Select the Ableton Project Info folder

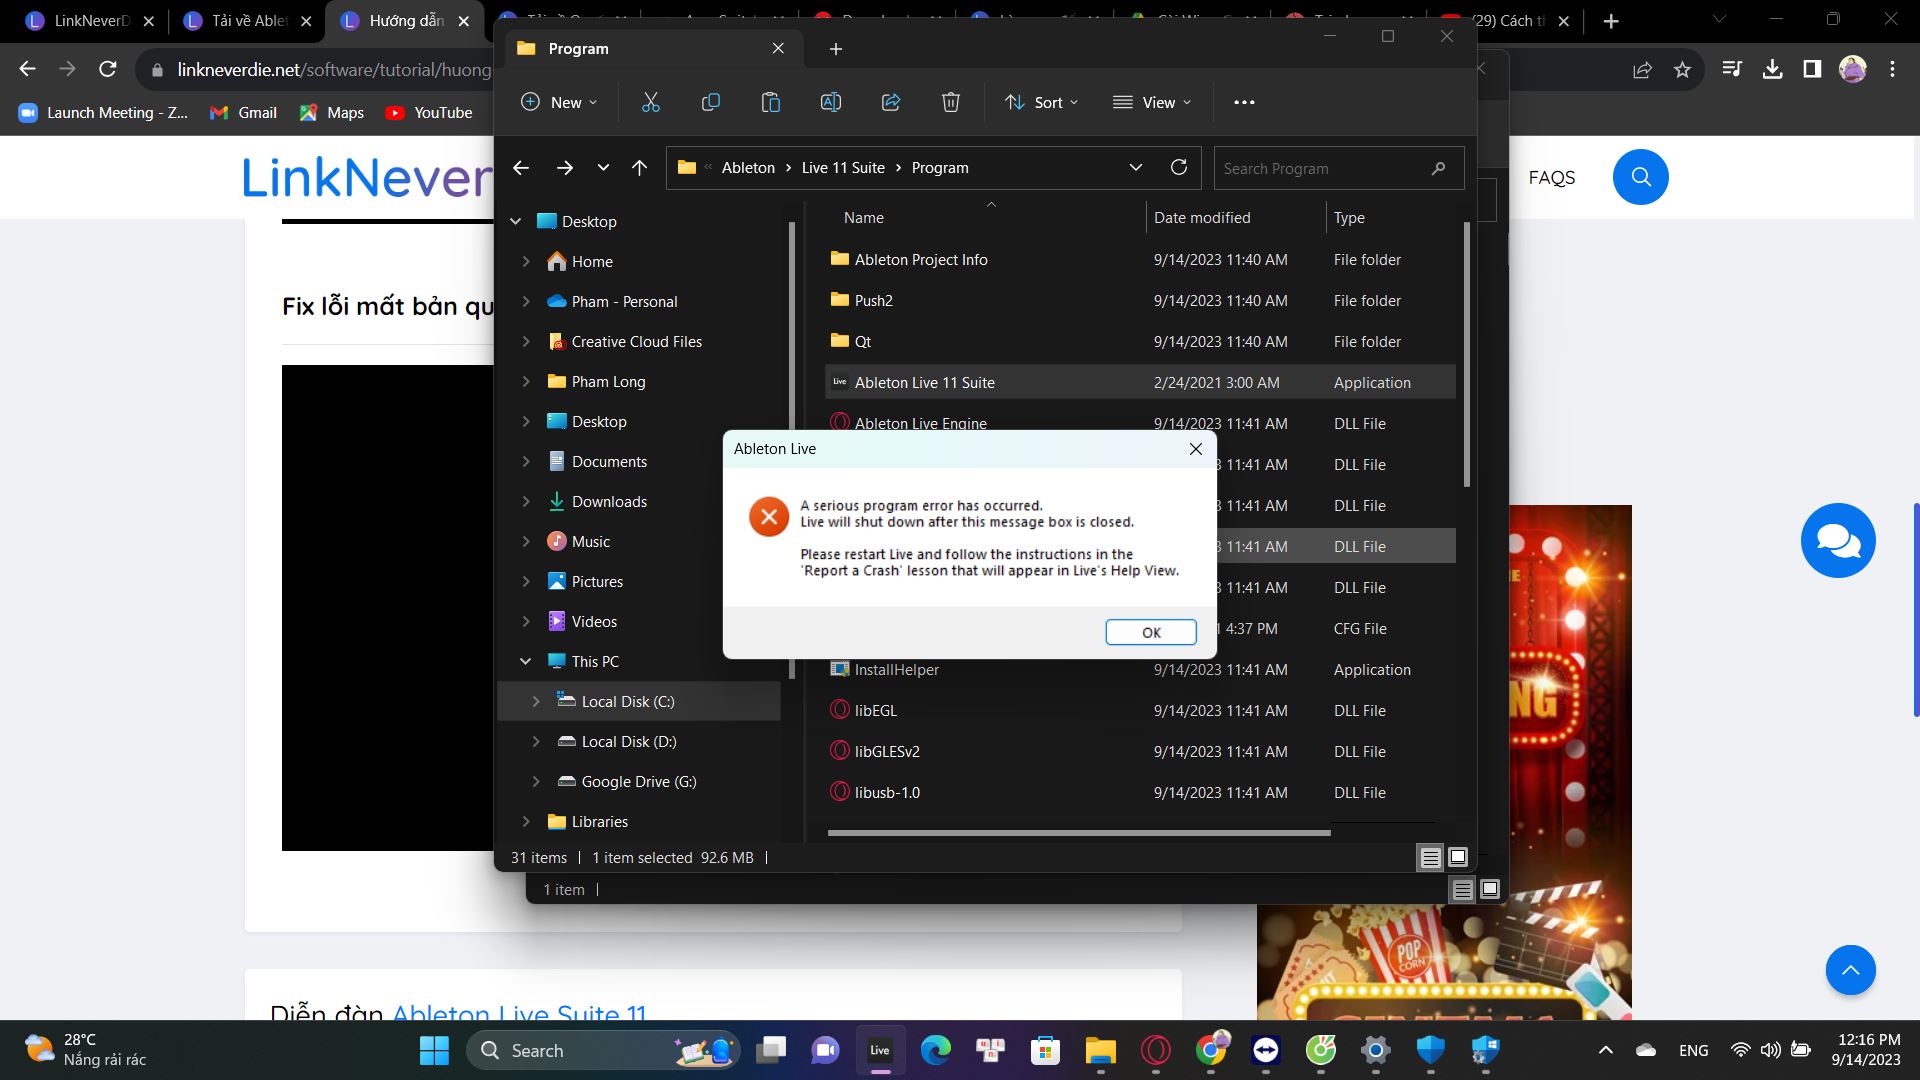tap(1140, 260)
